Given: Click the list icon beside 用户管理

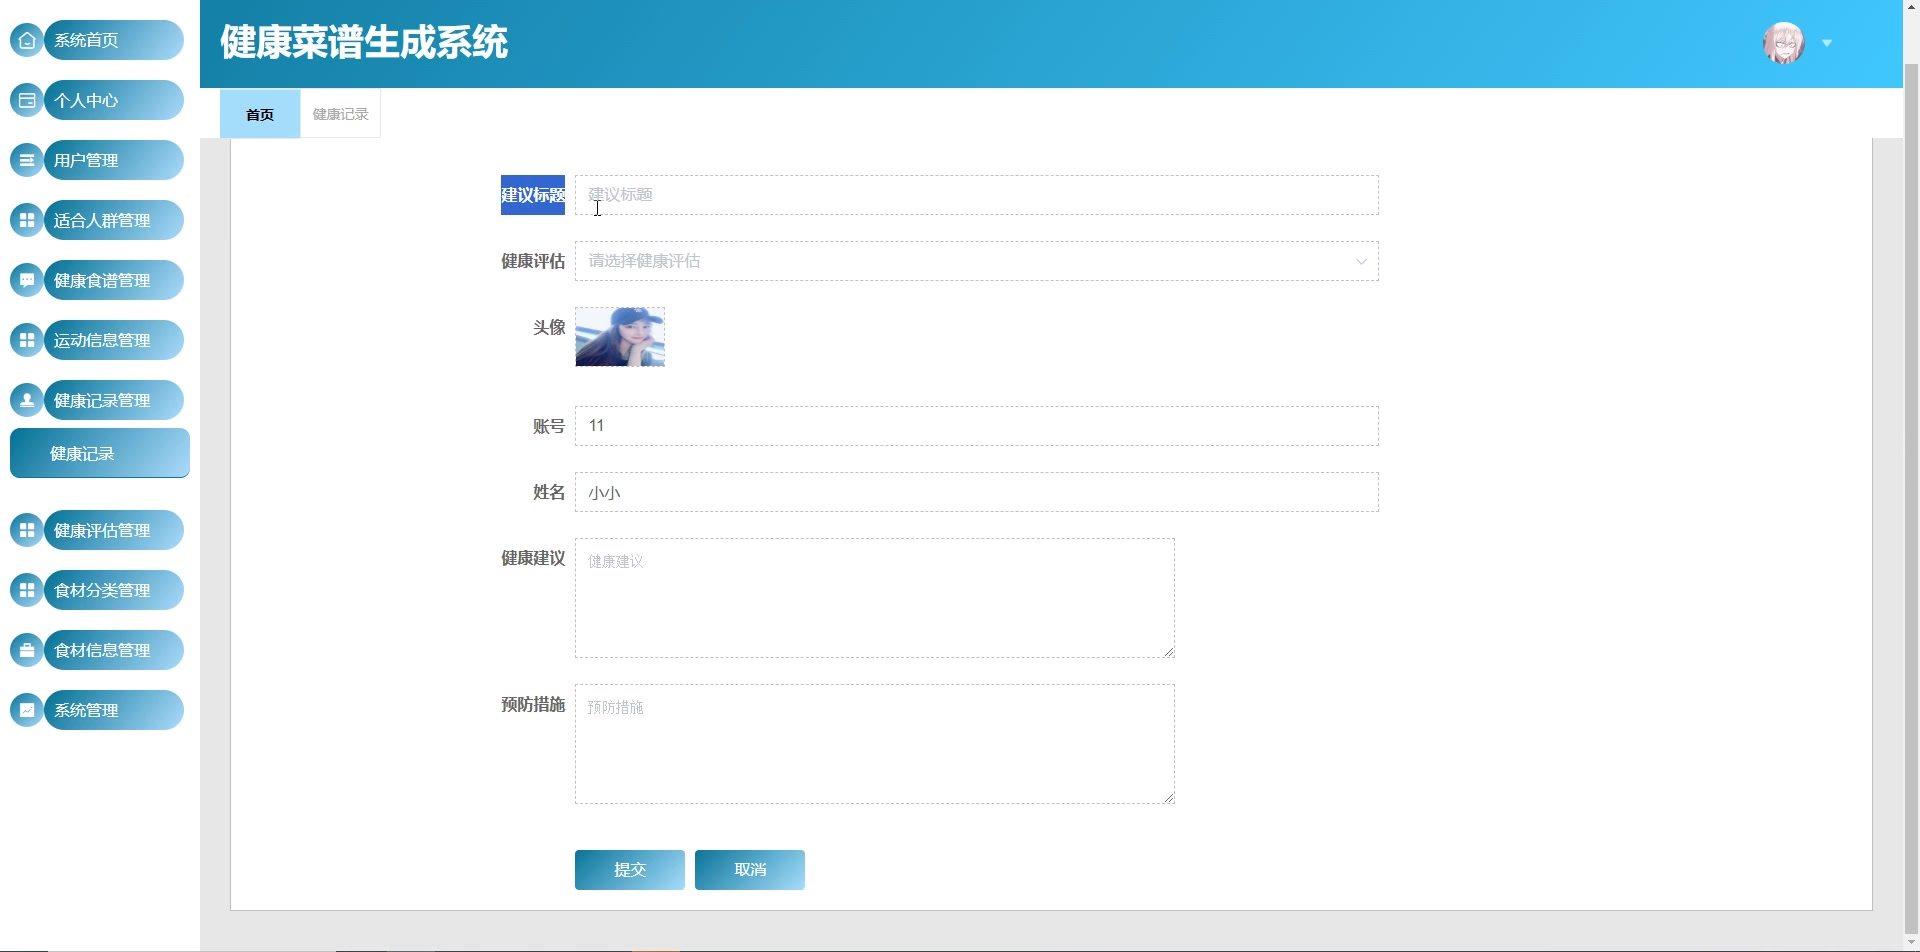Looking at the screenshot, I should click(x=27, y=160).
